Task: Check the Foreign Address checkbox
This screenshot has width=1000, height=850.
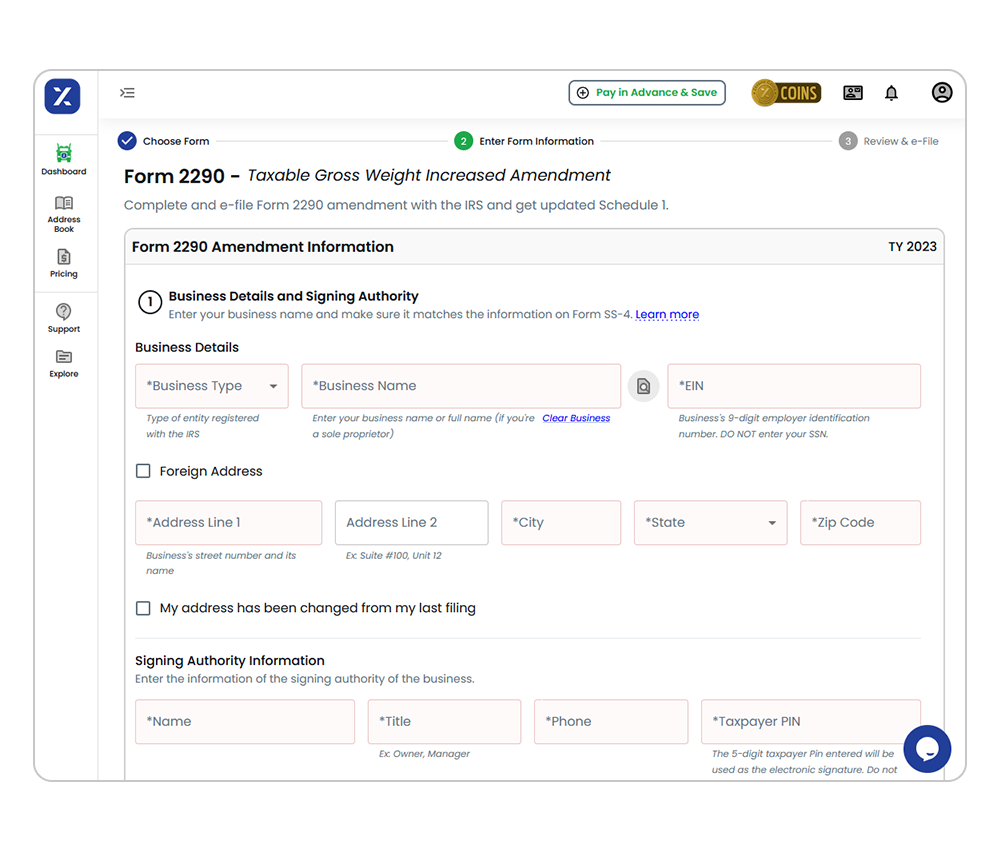Action: pyautogui.click(x=143, y=471)
